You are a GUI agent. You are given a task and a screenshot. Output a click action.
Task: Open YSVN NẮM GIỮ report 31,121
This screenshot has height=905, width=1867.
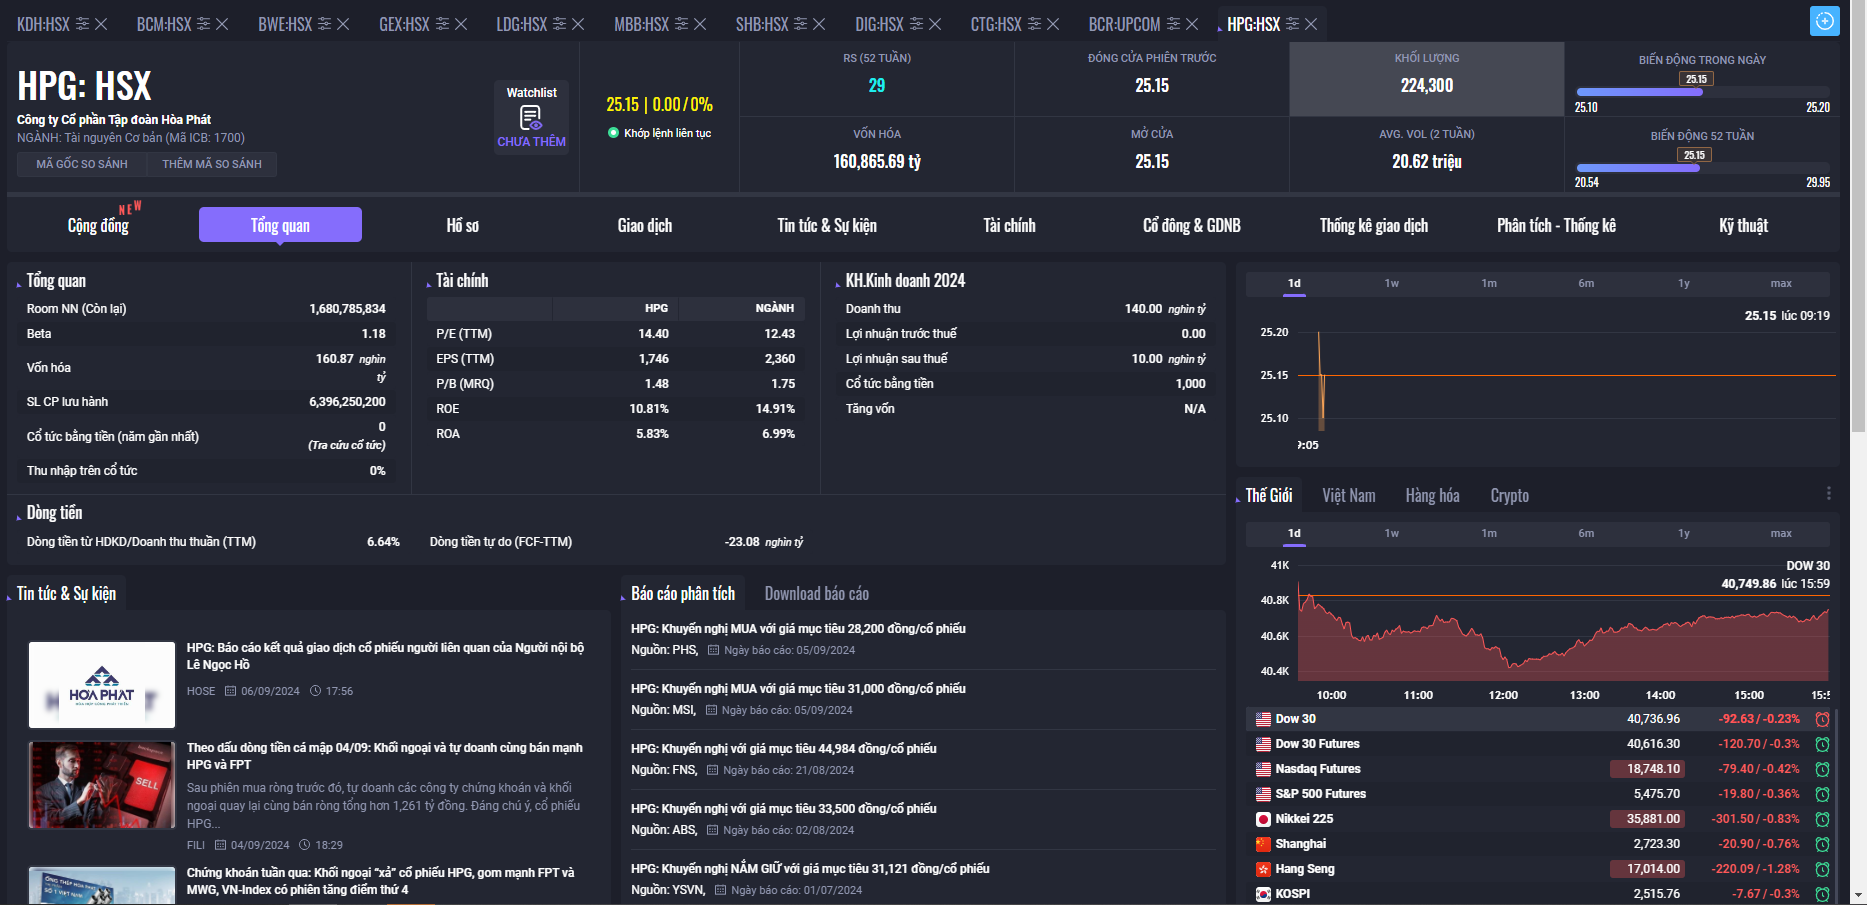810,868
